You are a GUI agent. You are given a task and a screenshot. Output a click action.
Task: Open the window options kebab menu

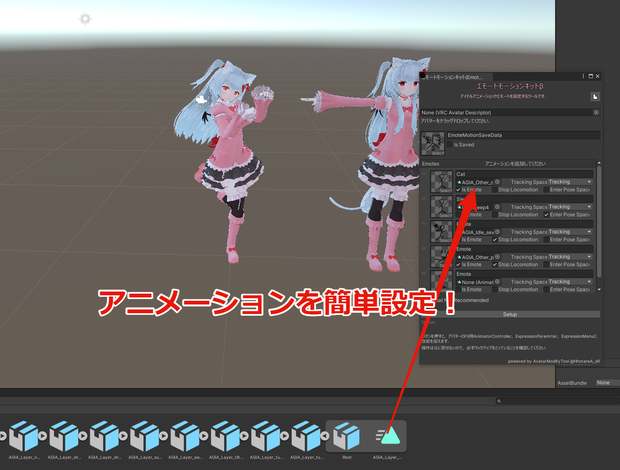coord(583,76)
